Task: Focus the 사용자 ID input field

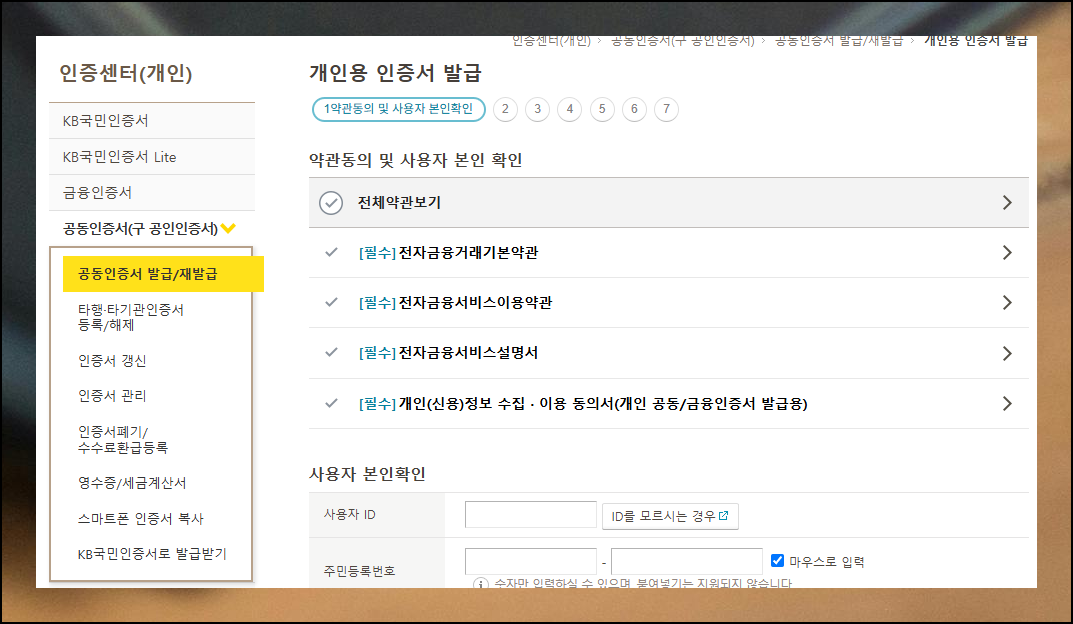Action: pyautogui.click(x=530, y=515)
